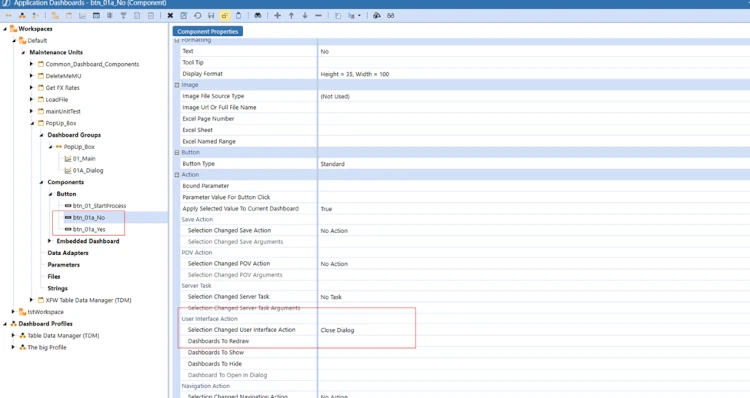Collapse the Workspaces root node
750x398 pixels.
tap(5, 29)
